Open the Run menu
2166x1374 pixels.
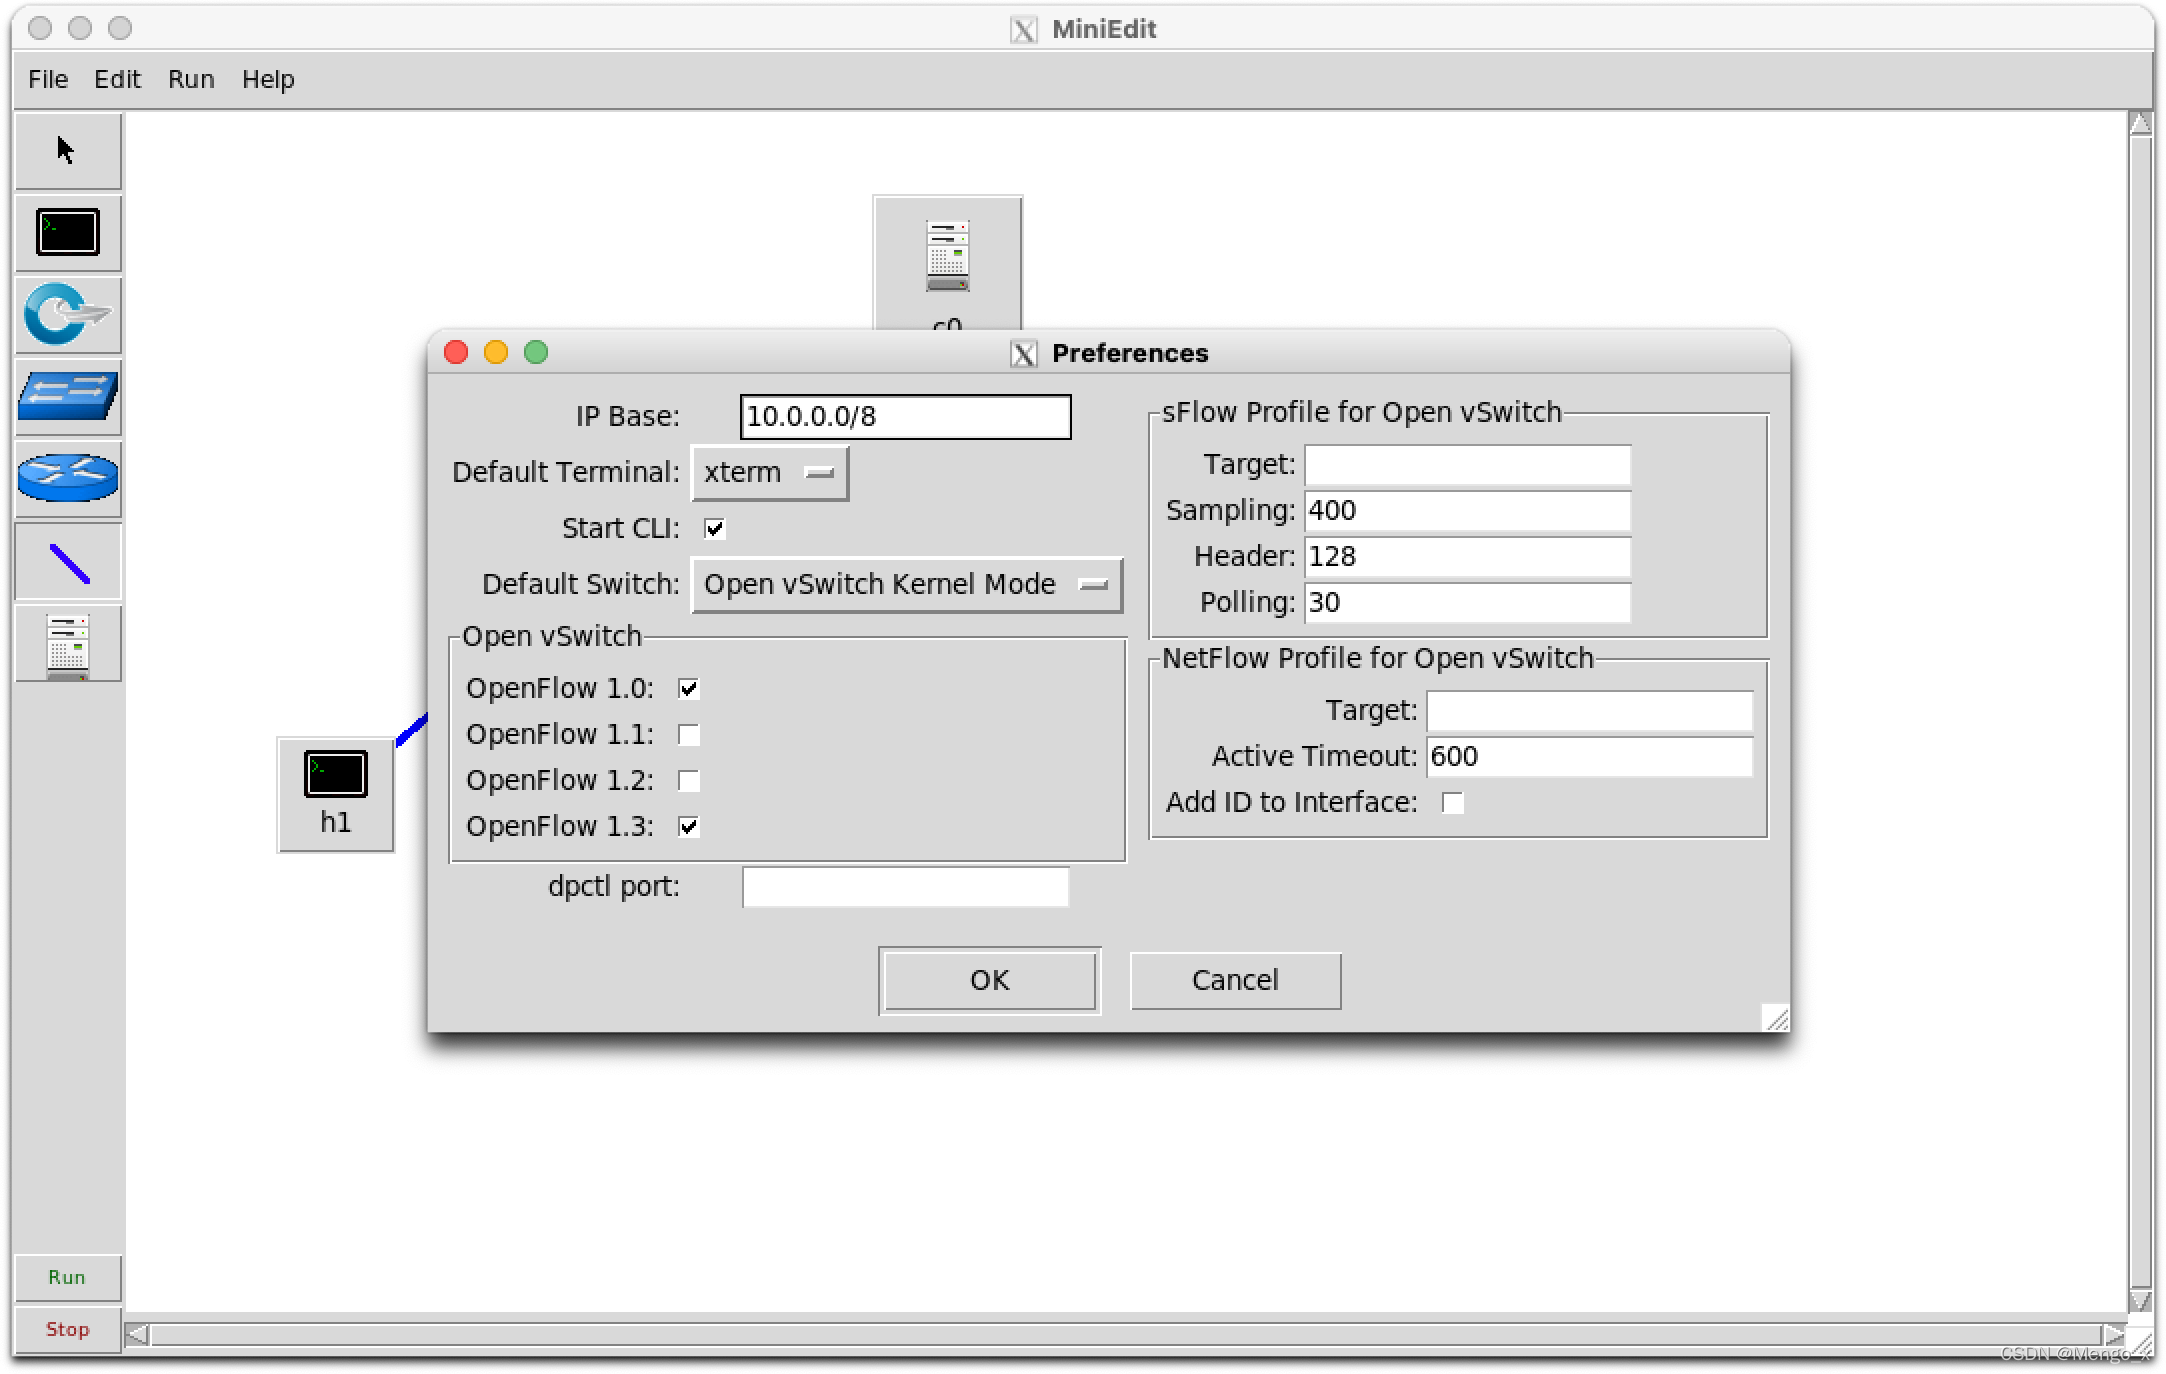pyautogui.click(x=190, y=80)
